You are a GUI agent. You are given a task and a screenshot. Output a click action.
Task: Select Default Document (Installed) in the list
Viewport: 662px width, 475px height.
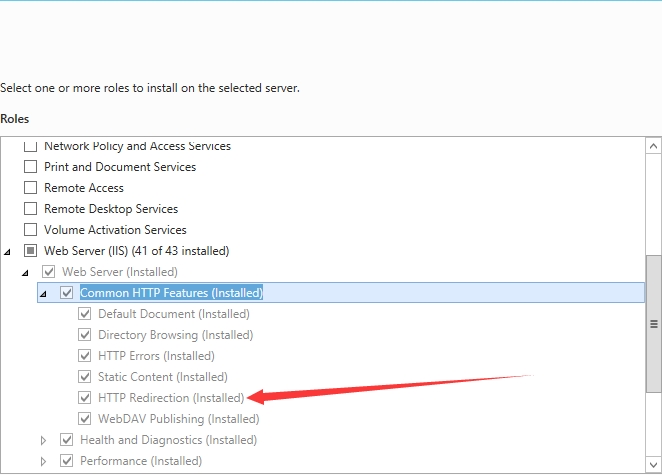tap(174, 314)
